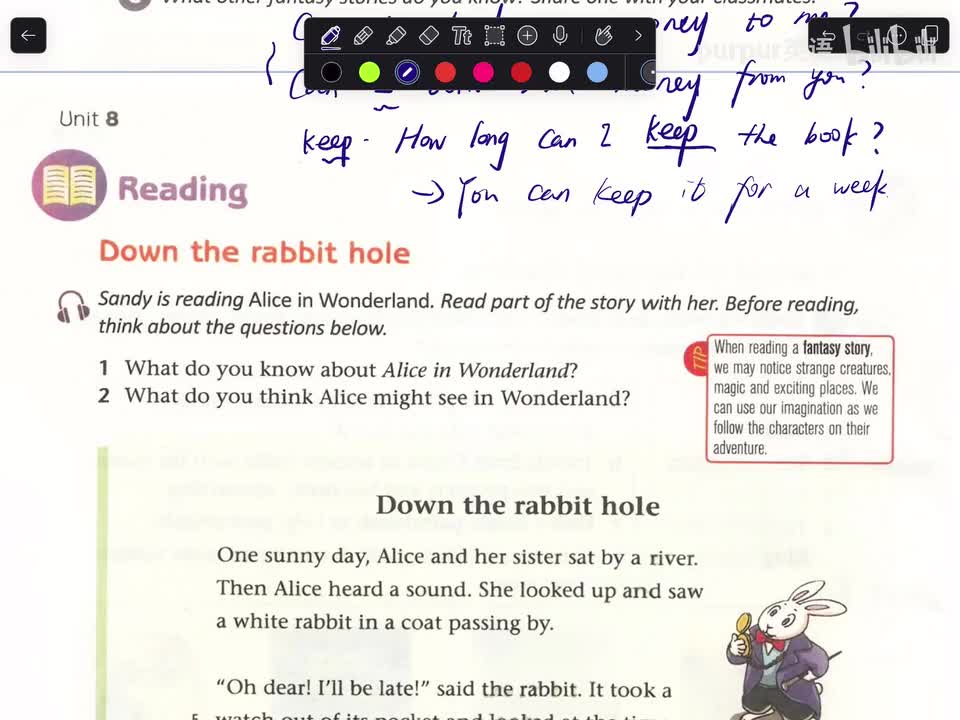960x720 pixels.
Task: Select the pencil tool
Action: click(x=363, y=36)
